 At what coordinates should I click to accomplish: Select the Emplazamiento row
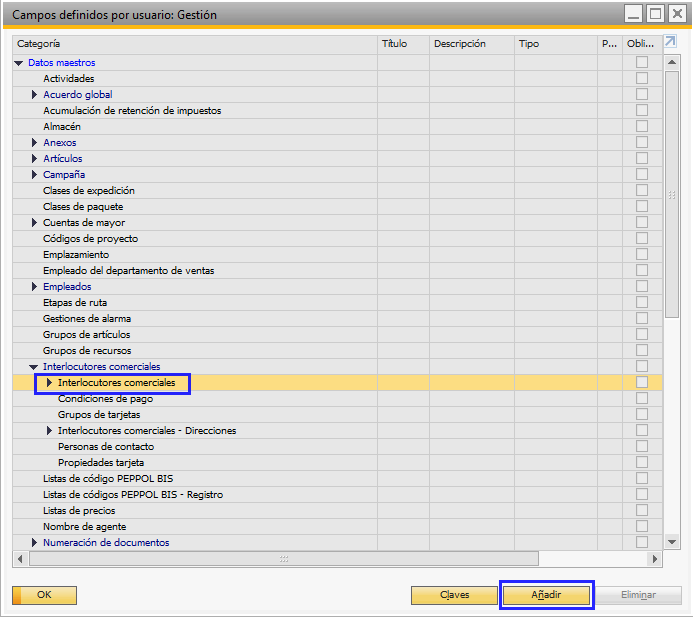click(x=337, y=255)
